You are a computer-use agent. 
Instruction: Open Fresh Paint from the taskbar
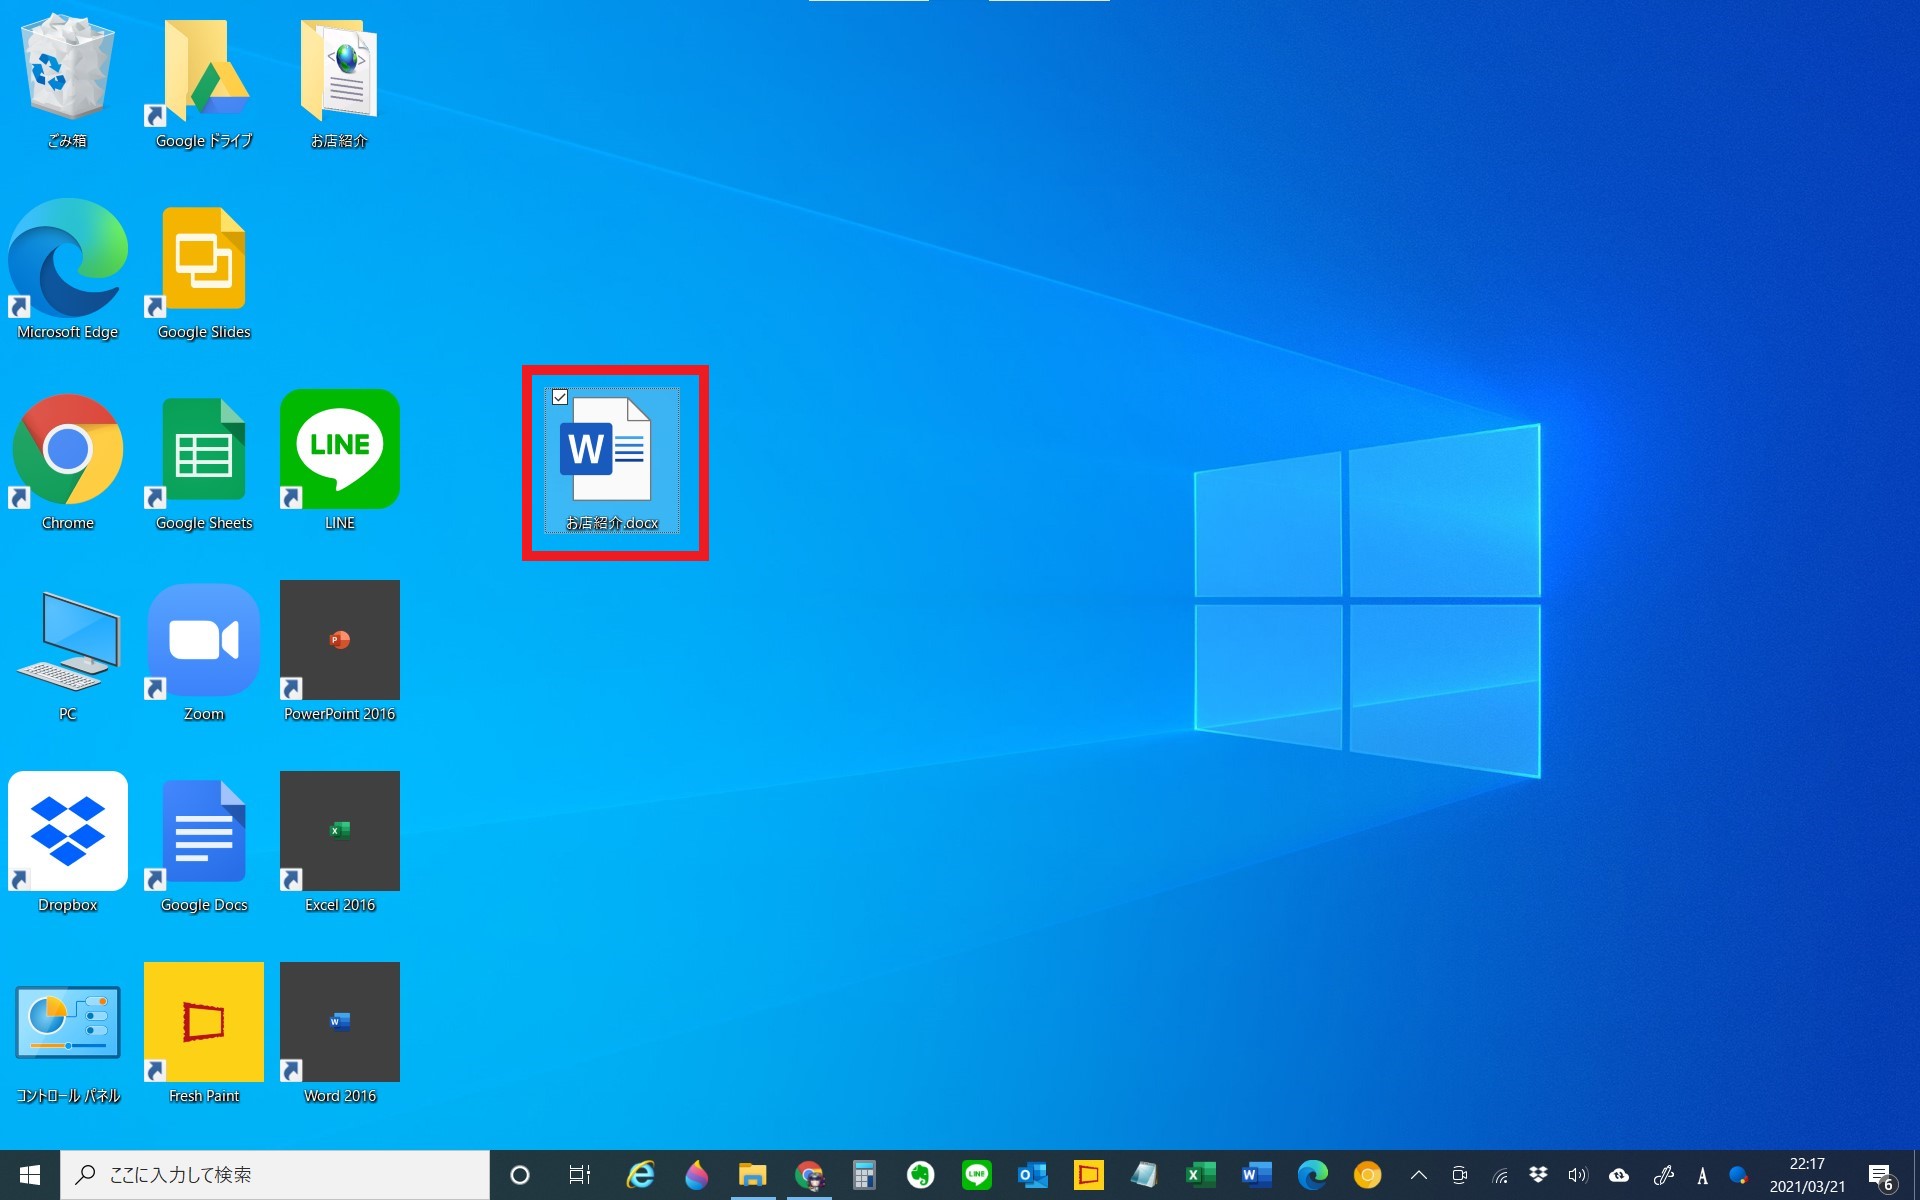coord(1089,1175)
